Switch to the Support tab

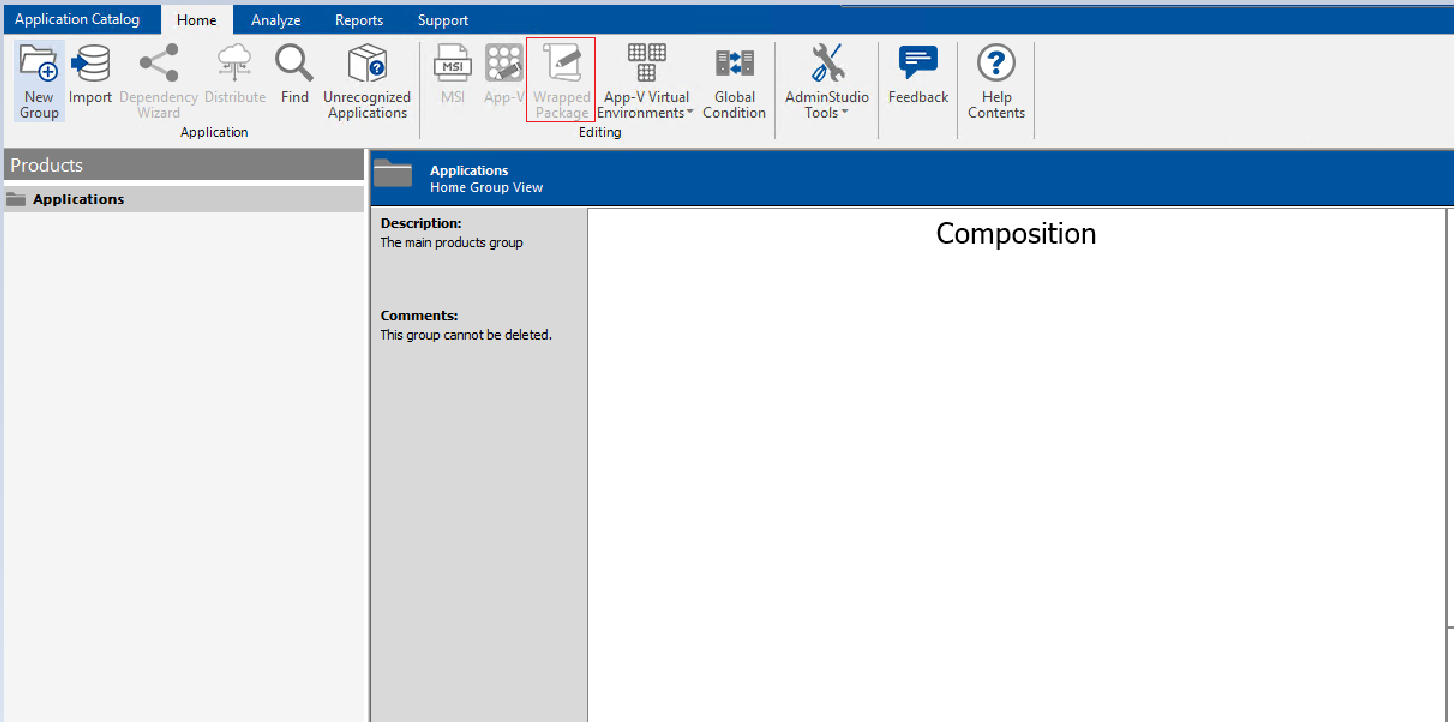[443, 20]
